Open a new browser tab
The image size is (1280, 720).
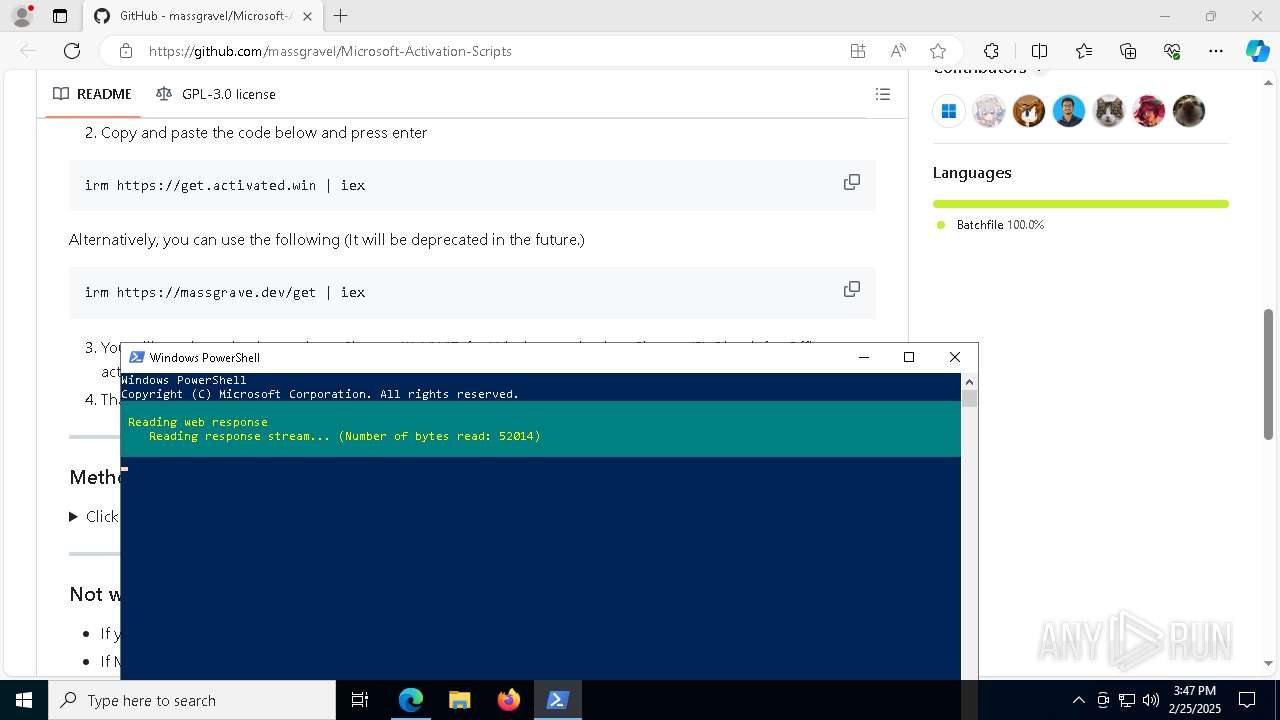coord(341,16)
